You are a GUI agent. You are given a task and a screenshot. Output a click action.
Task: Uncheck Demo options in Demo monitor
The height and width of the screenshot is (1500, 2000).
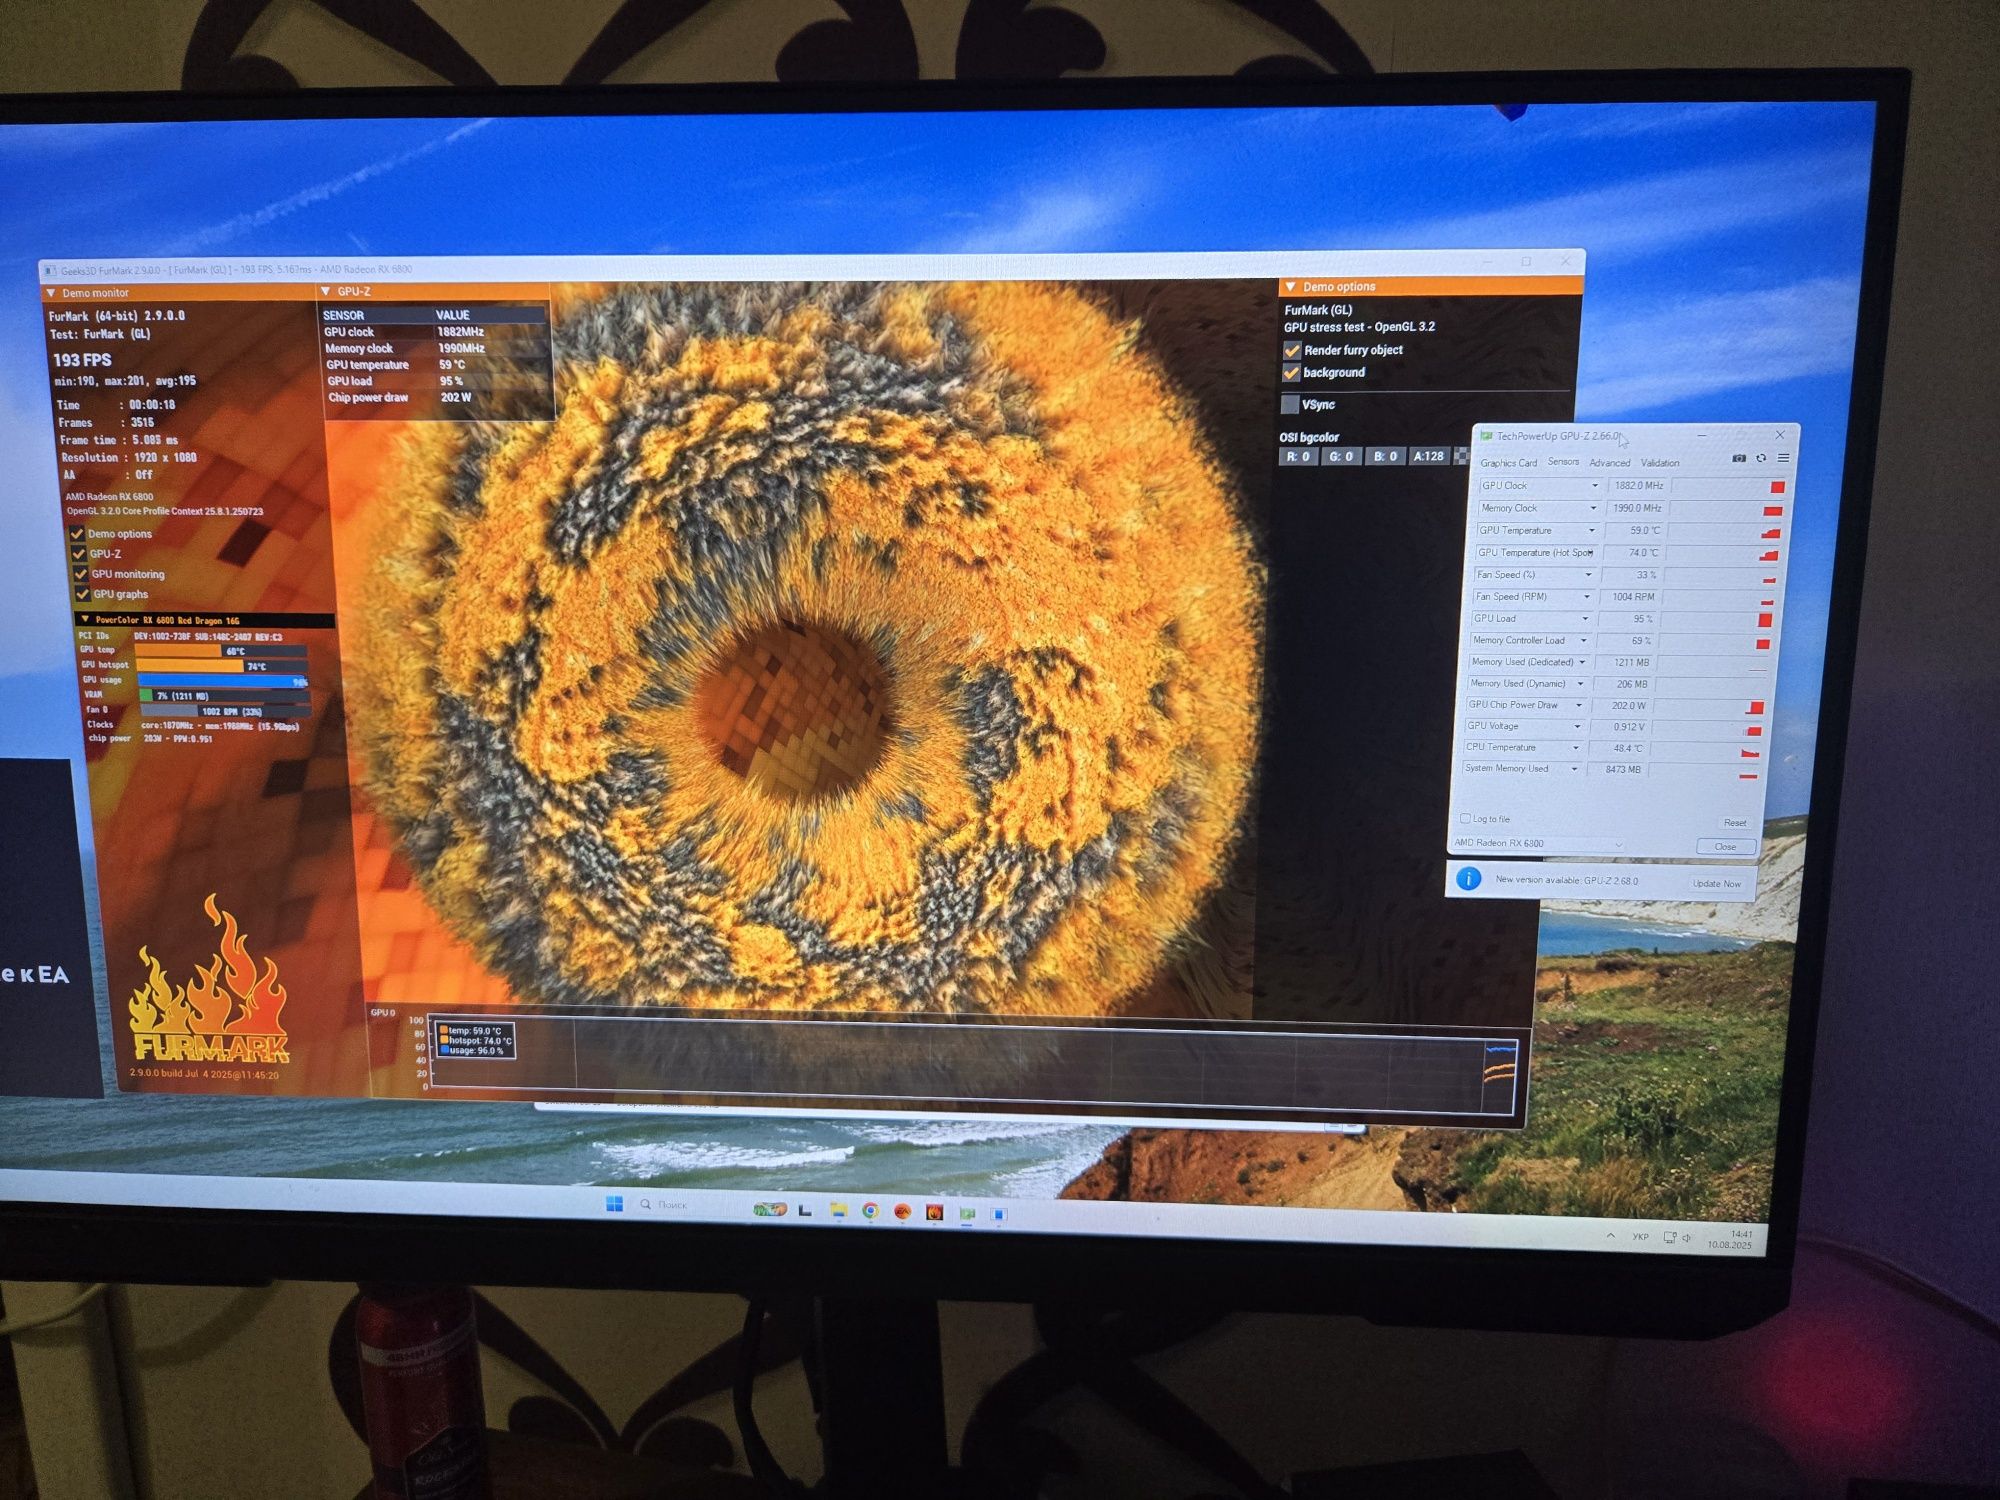(77, 533)
